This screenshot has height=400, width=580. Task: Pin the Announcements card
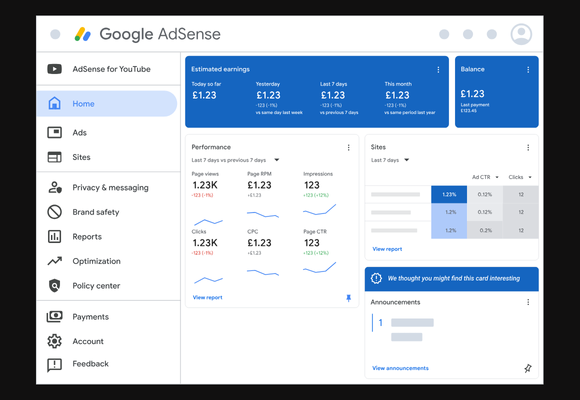(528, 368)
